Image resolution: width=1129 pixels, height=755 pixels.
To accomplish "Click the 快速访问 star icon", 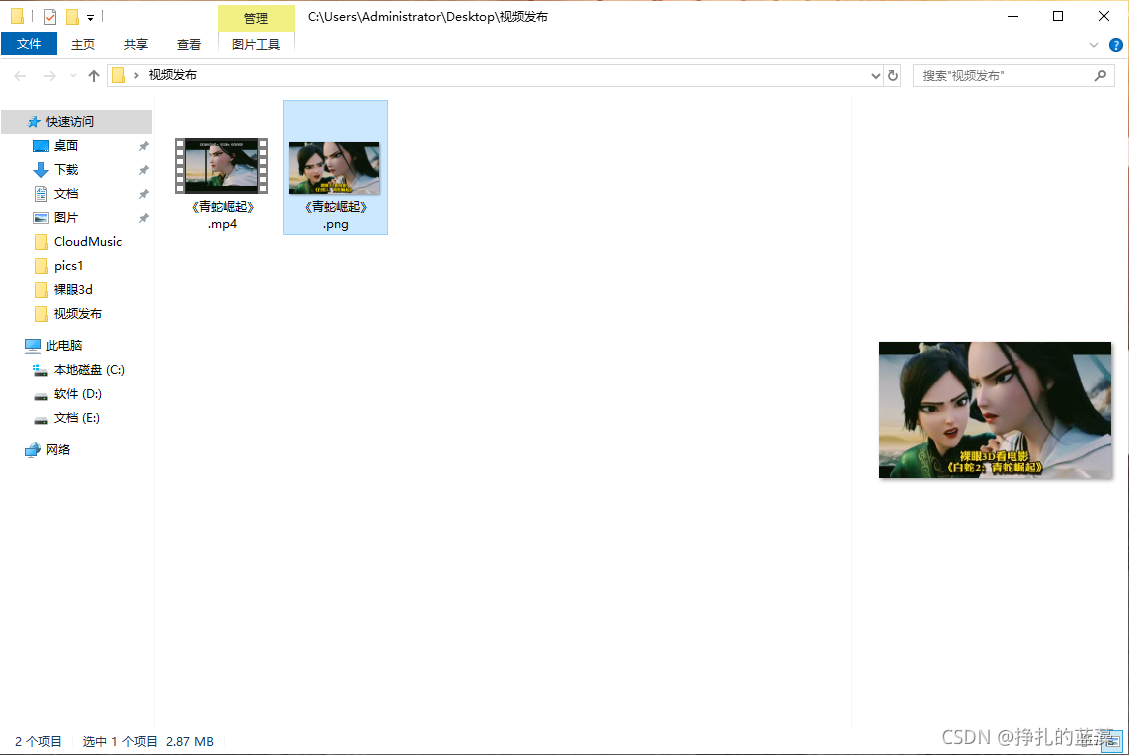I will tap(34, 122).
